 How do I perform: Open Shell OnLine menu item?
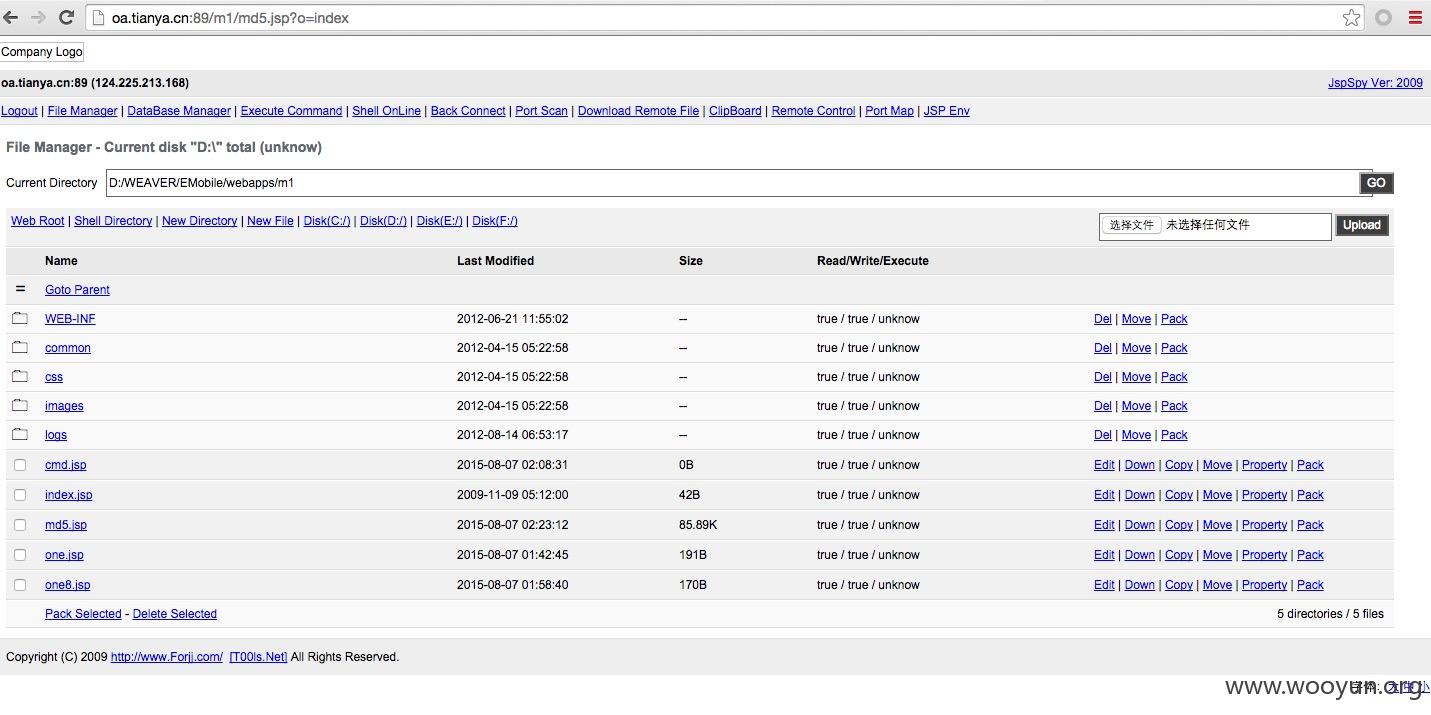pyautogui.click(x=386, y=111)
